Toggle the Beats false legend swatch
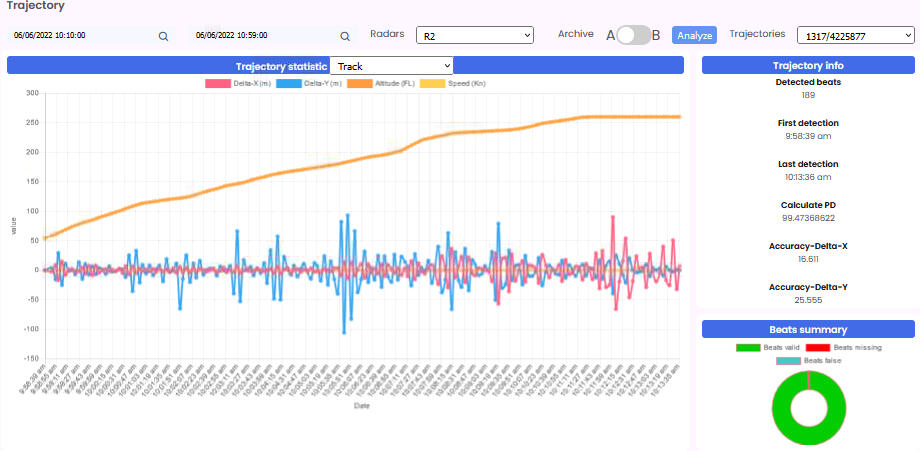The image size is (920, 451). tap(789, 359)
